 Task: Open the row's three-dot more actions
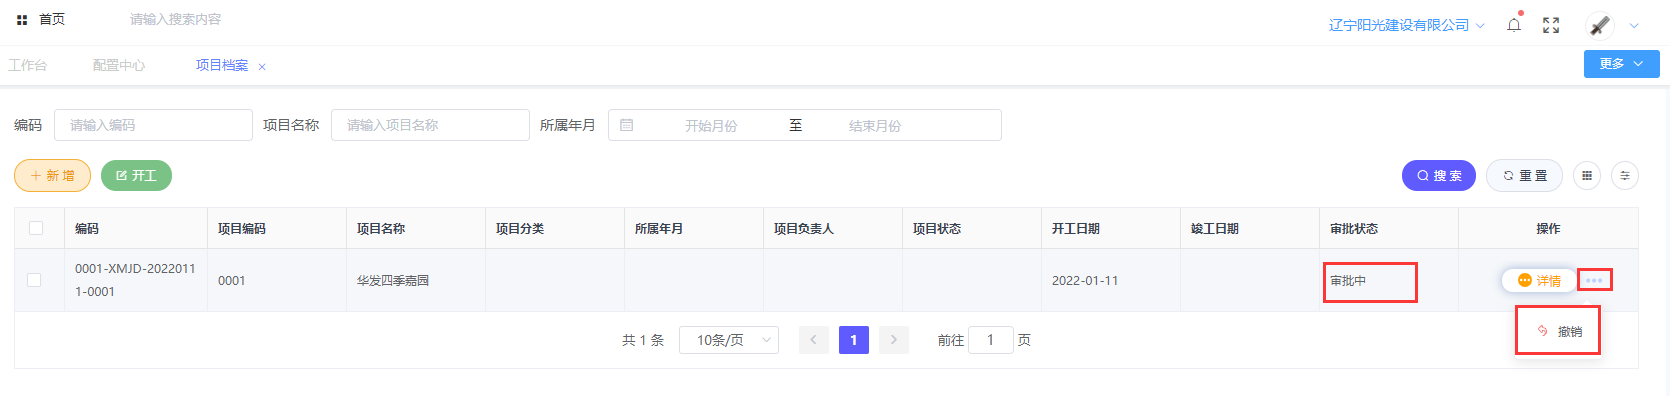point(1594,280)
